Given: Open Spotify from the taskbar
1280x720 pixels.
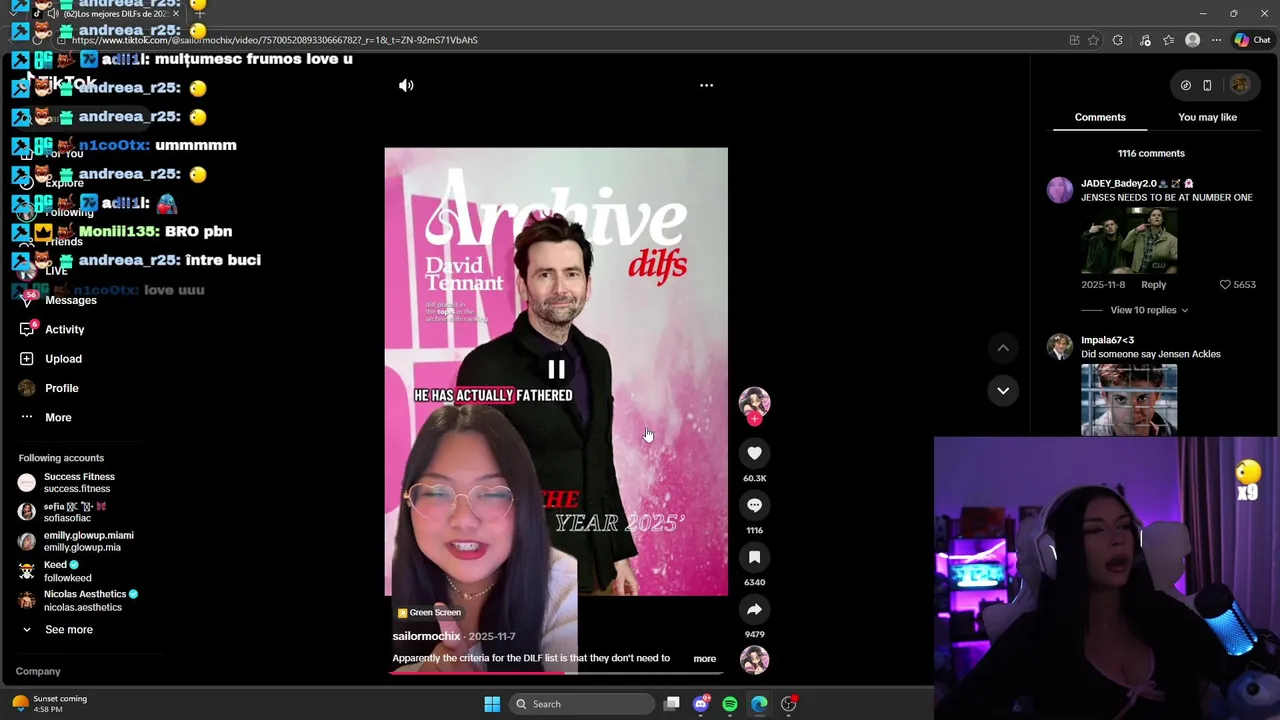Looking at the screenshot, I should point(730,704).
